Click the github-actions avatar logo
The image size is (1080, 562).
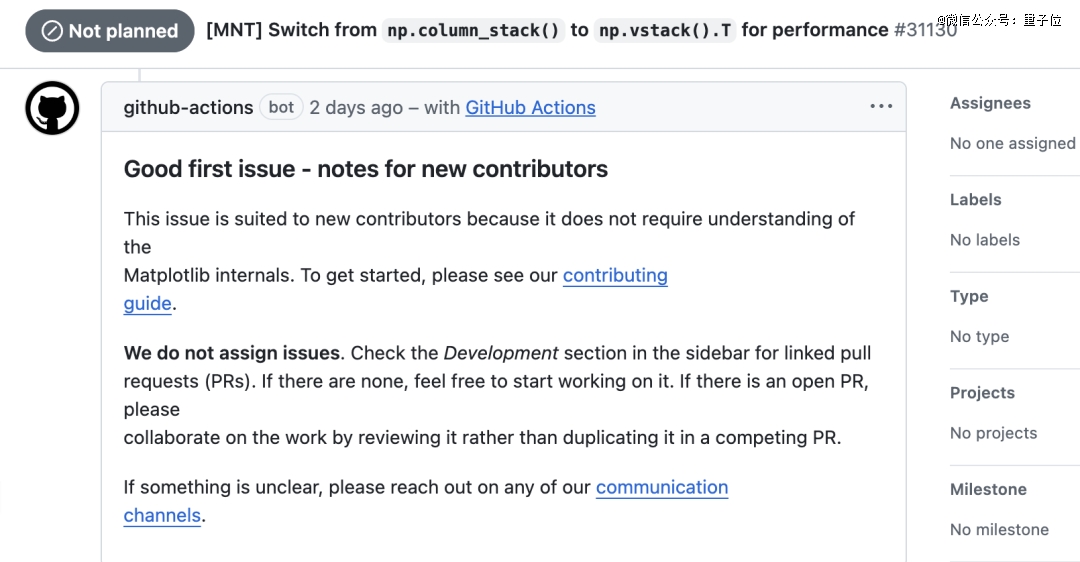[52, 108]
